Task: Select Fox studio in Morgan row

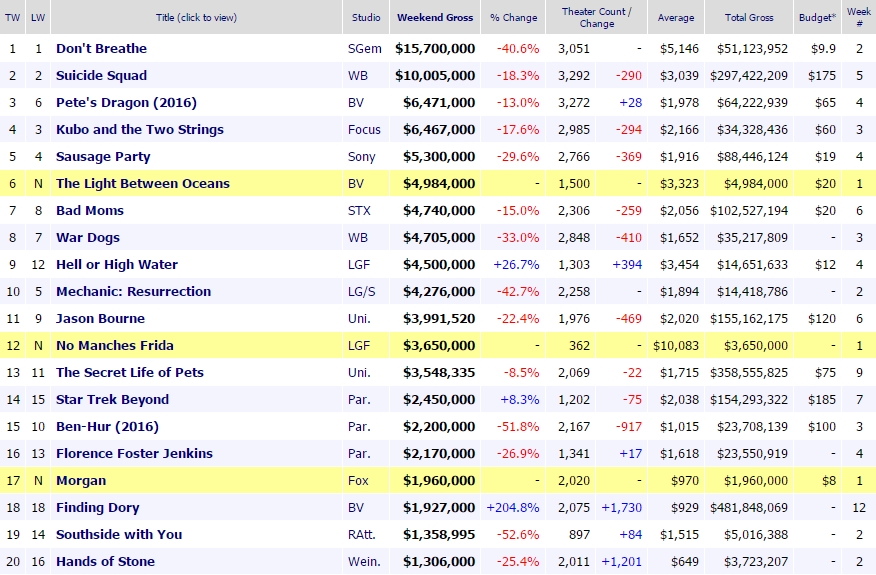Action: (x=358, y=481)
